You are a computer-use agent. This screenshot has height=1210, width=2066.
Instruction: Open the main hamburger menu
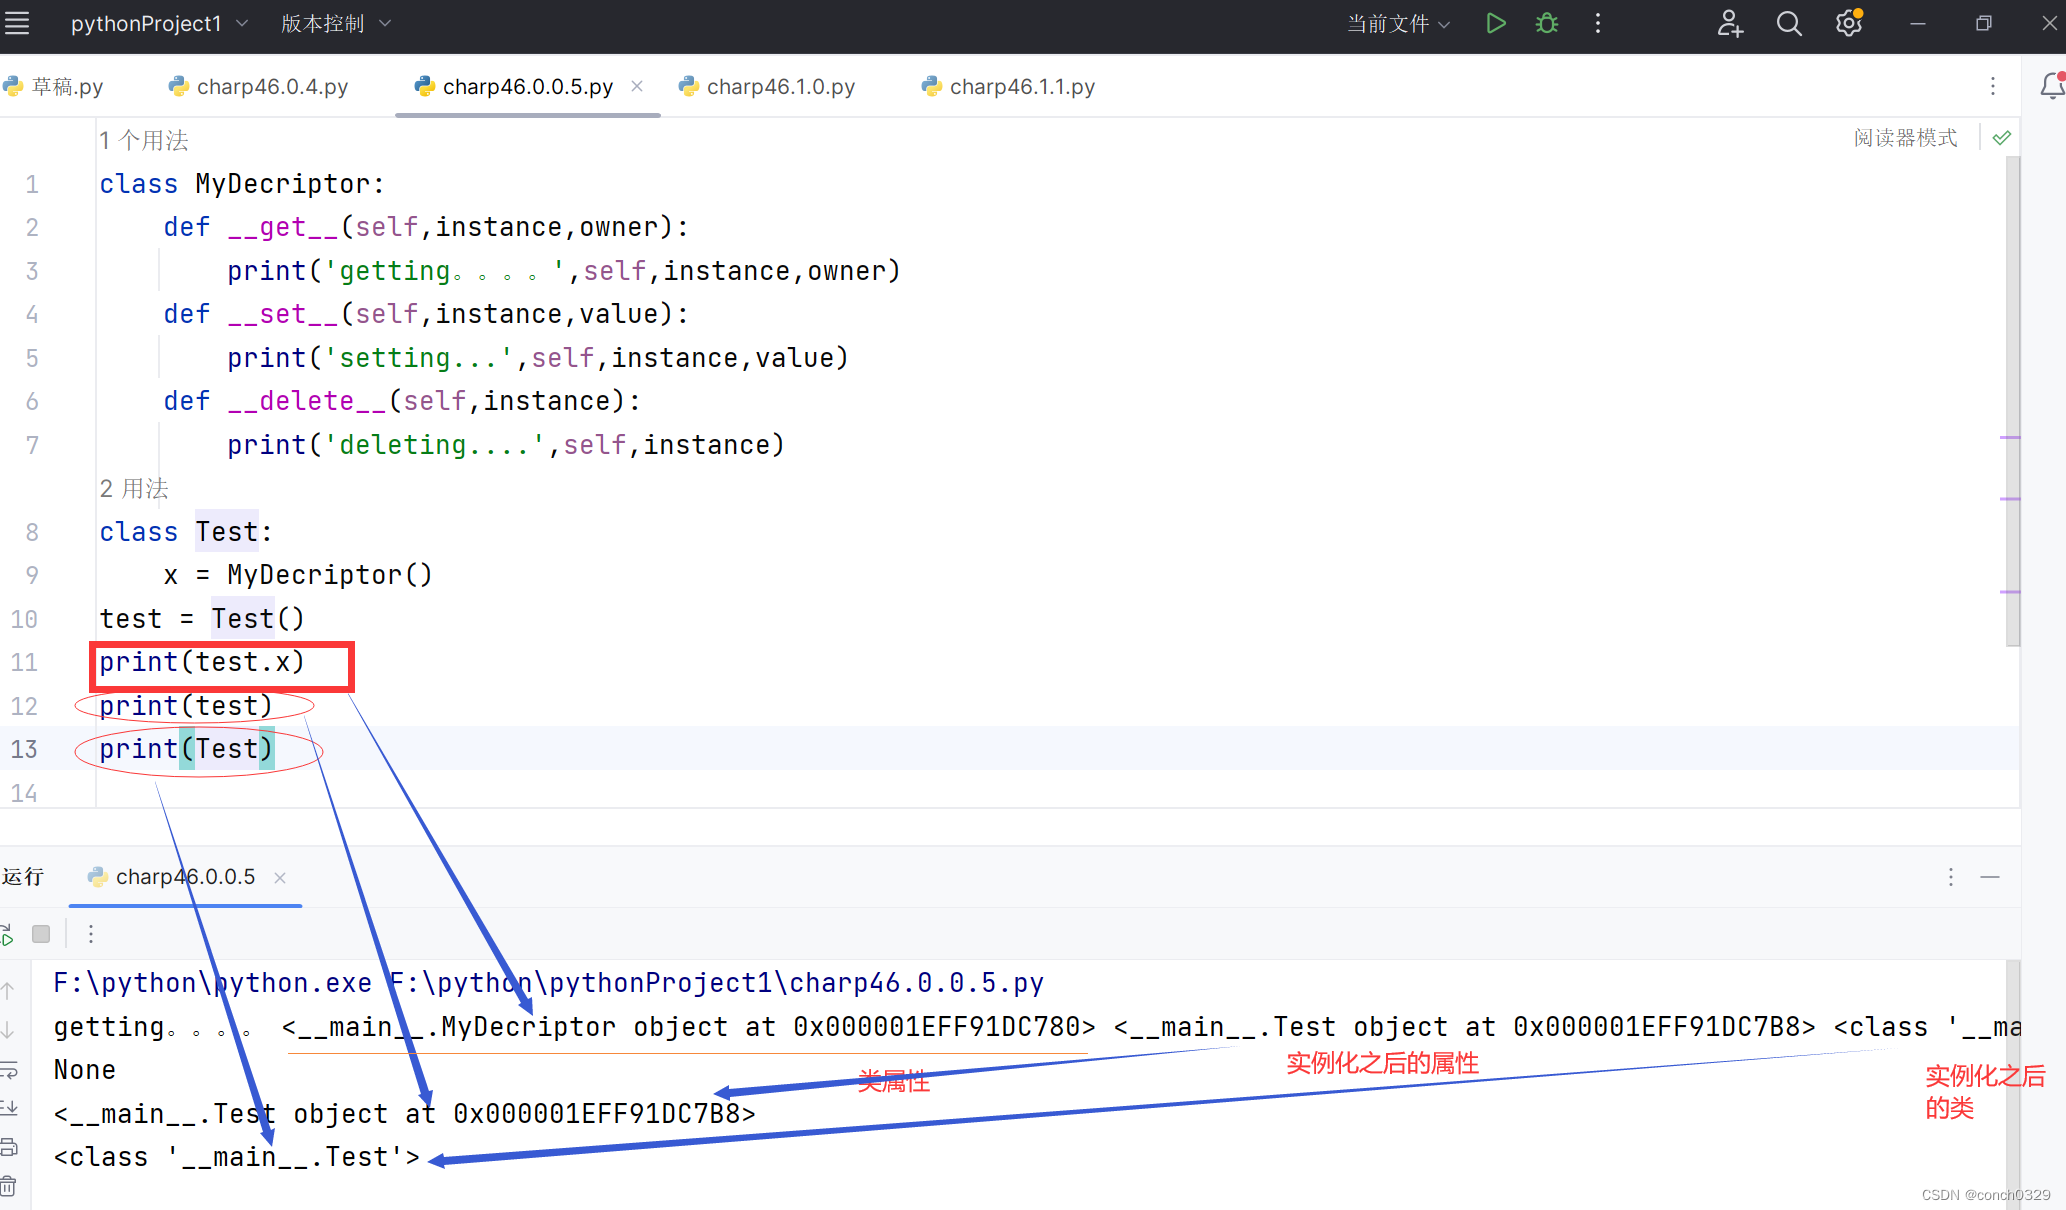[17, 23]
